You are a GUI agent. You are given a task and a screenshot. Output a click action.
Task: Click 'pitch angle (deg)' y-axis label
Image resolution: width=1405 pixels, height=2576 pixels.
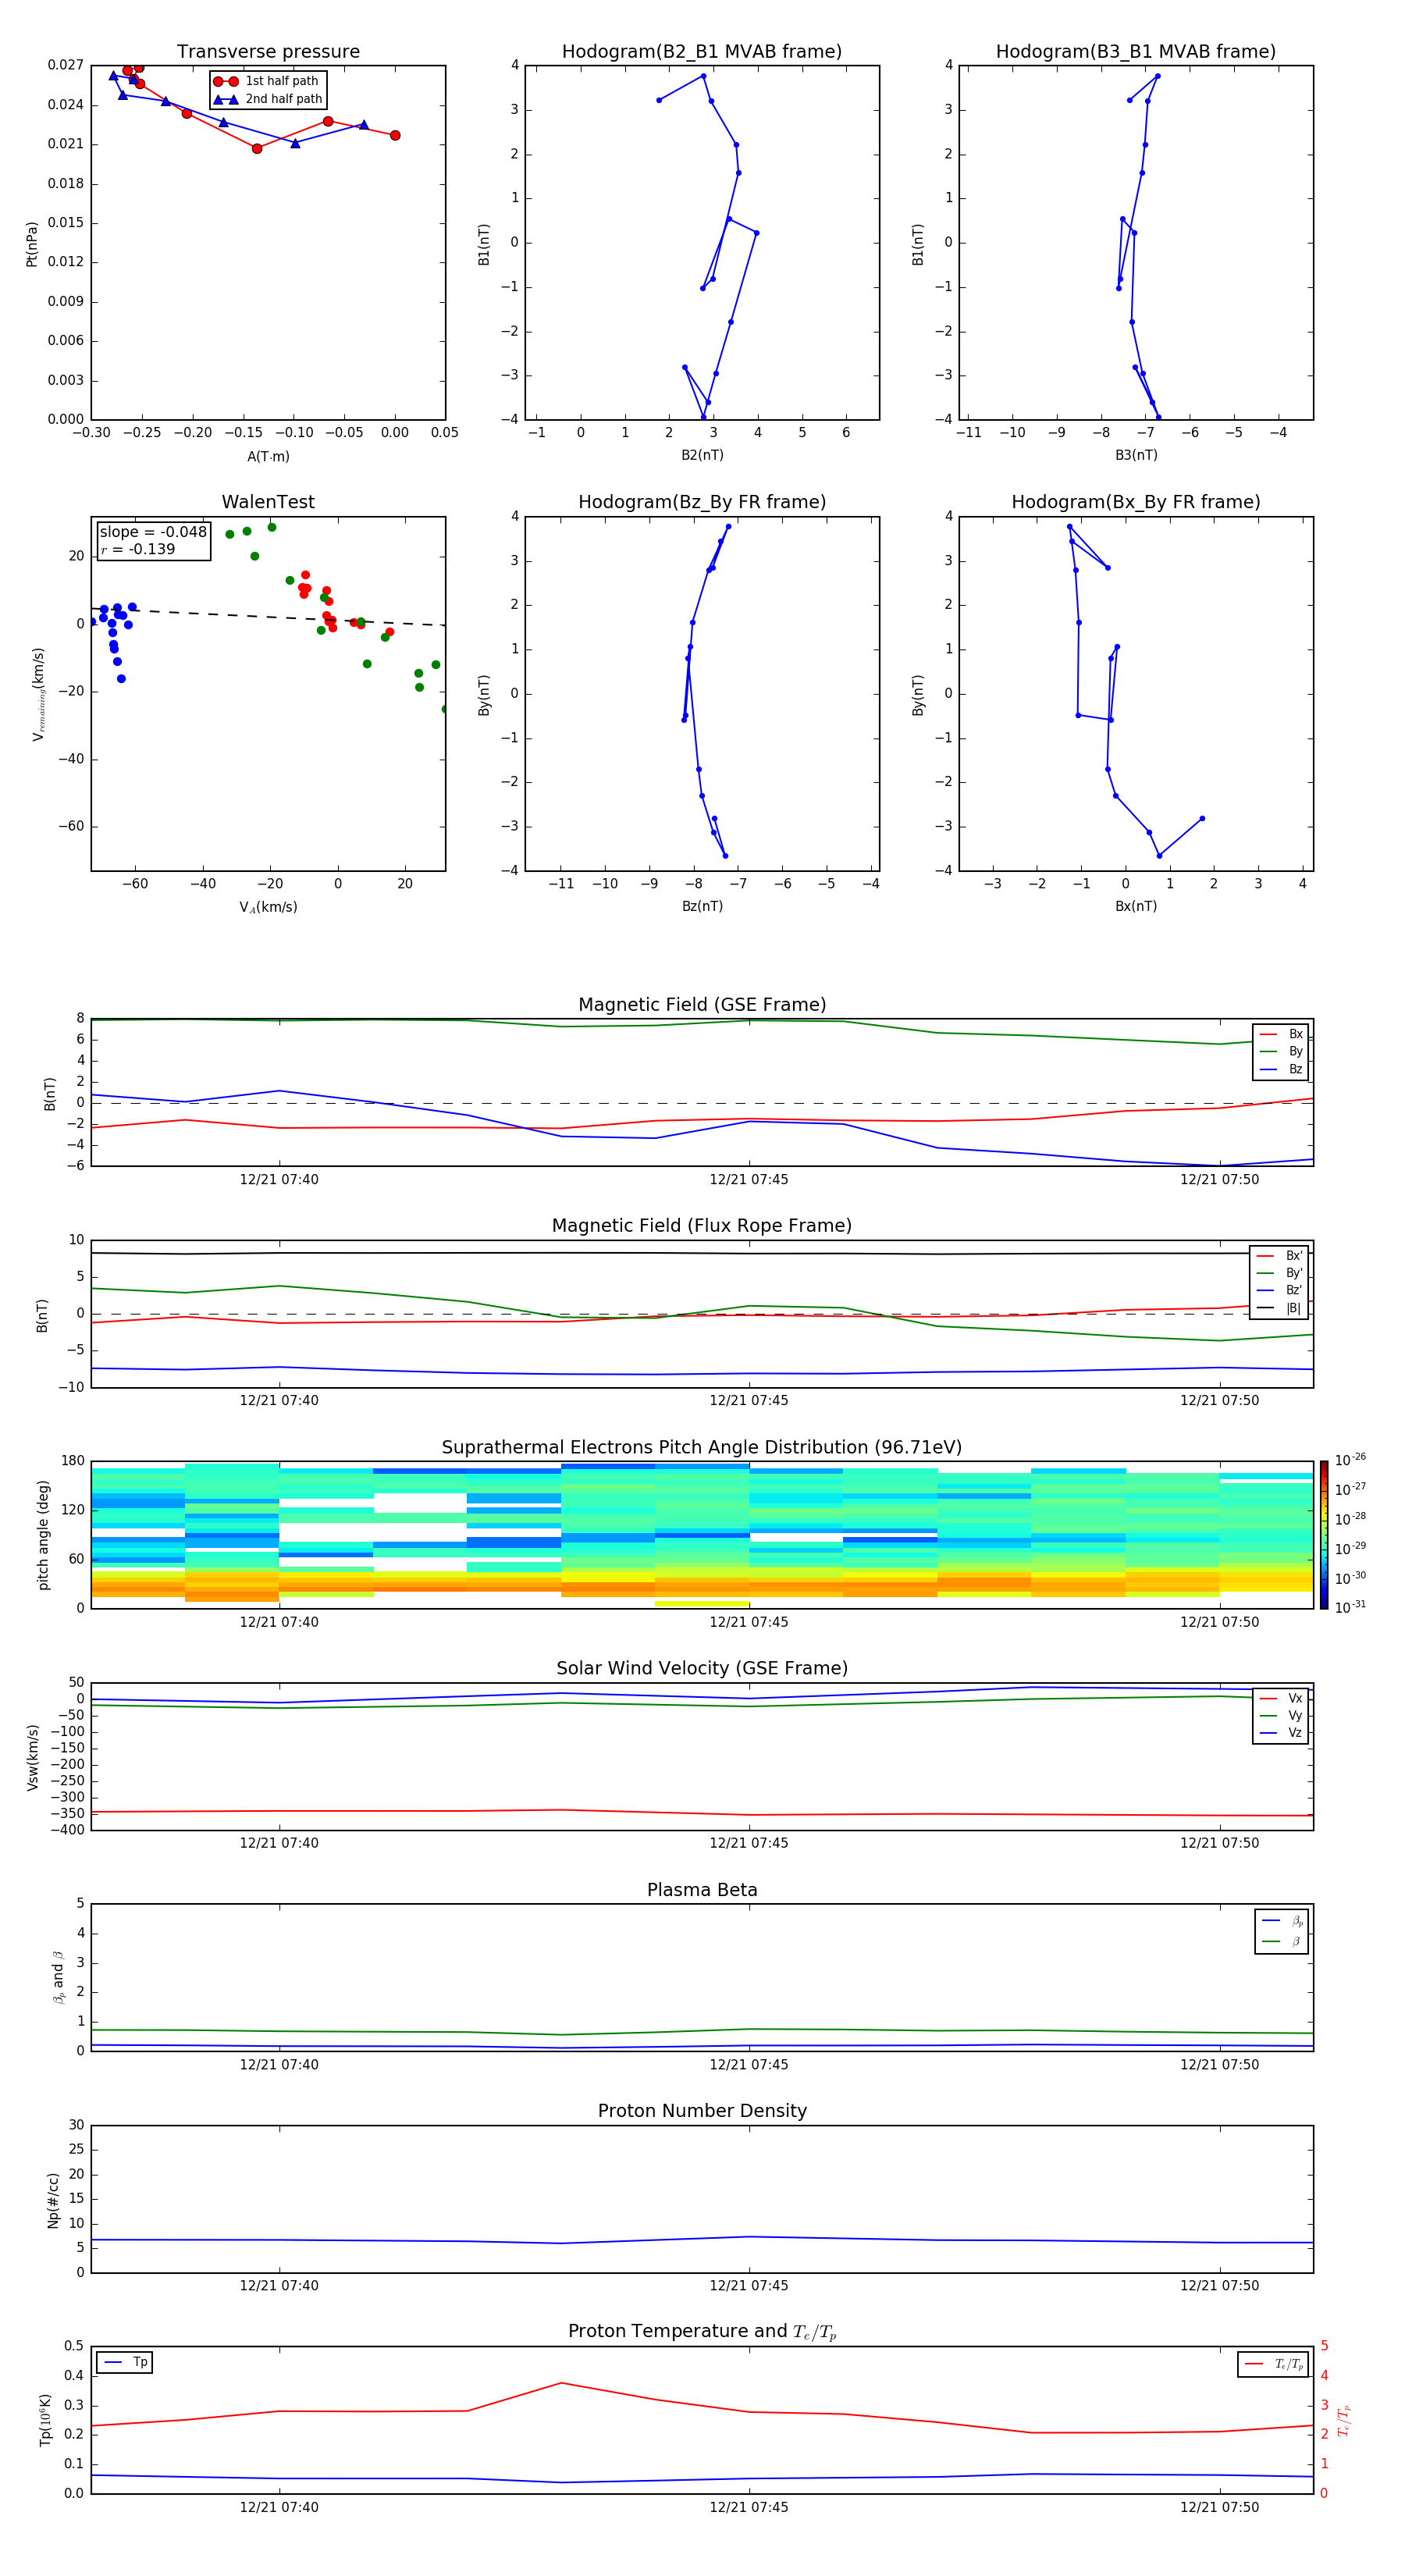point(43,1535)
